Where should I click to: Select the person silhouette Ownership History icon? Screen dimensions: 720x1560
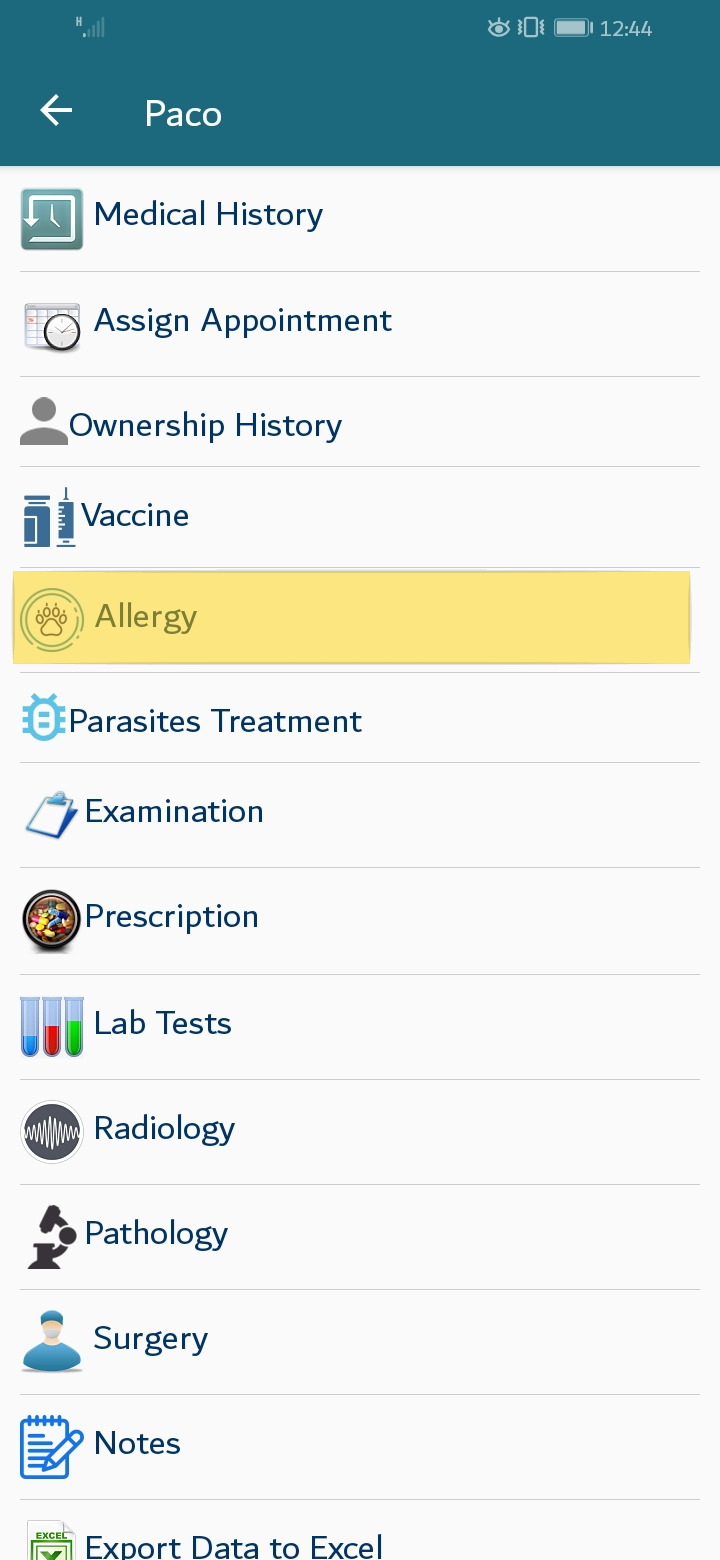click(x=44, y=421)
